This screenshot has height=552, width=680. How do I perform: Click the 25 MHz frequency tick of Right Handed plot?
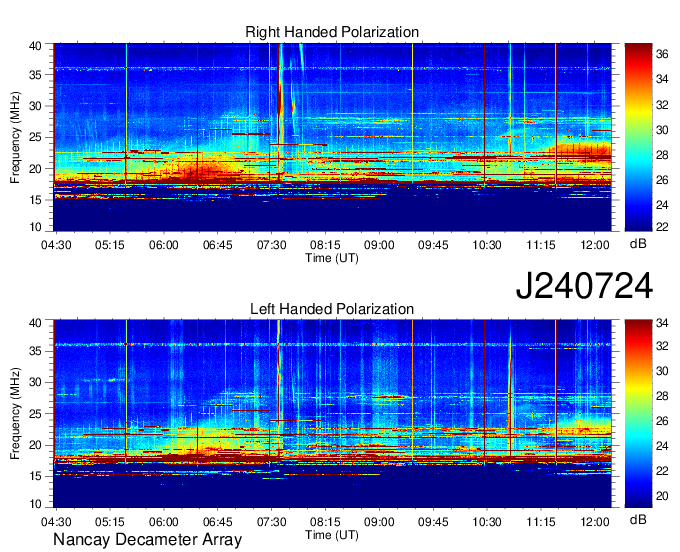coord(35,137)
